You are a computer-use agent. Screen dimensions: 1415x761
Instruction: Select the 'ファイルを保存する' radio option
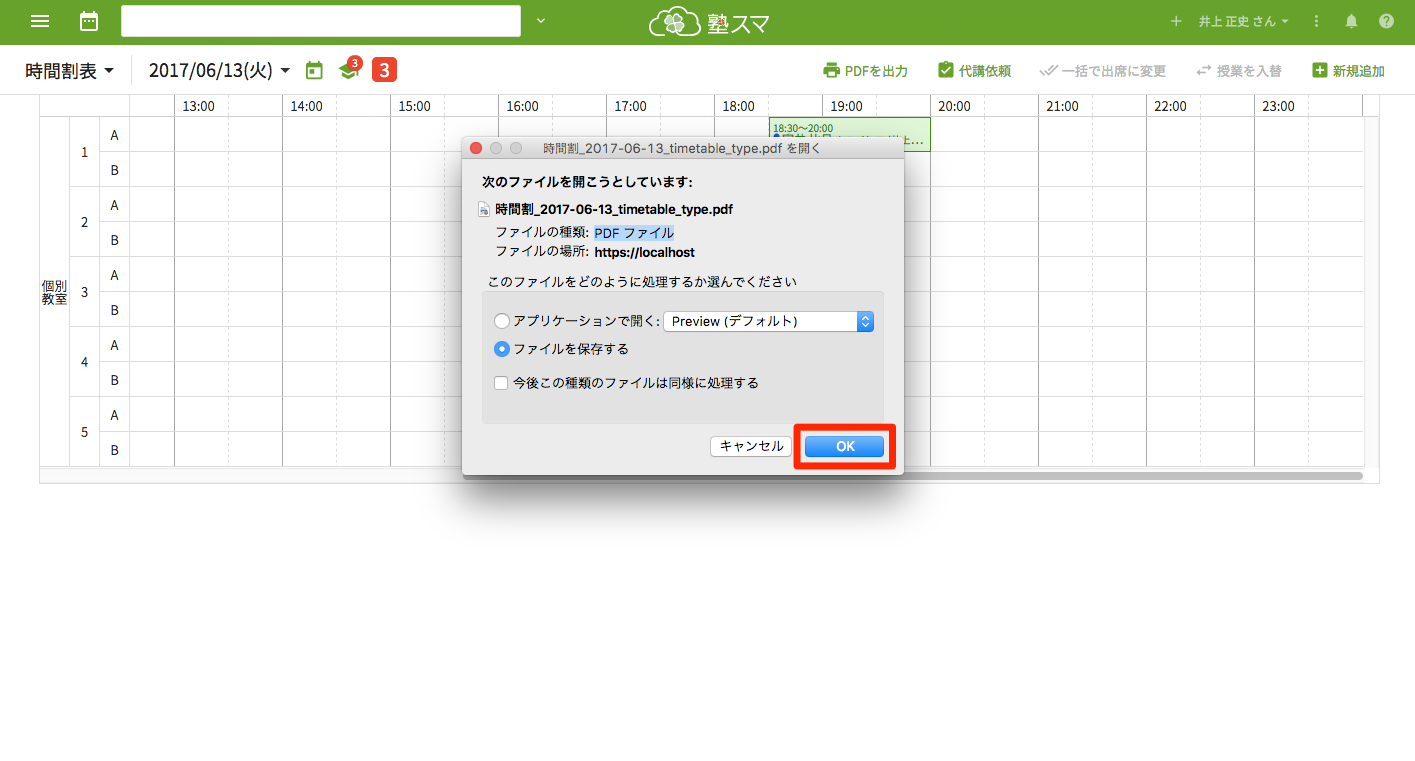point(502,349)
